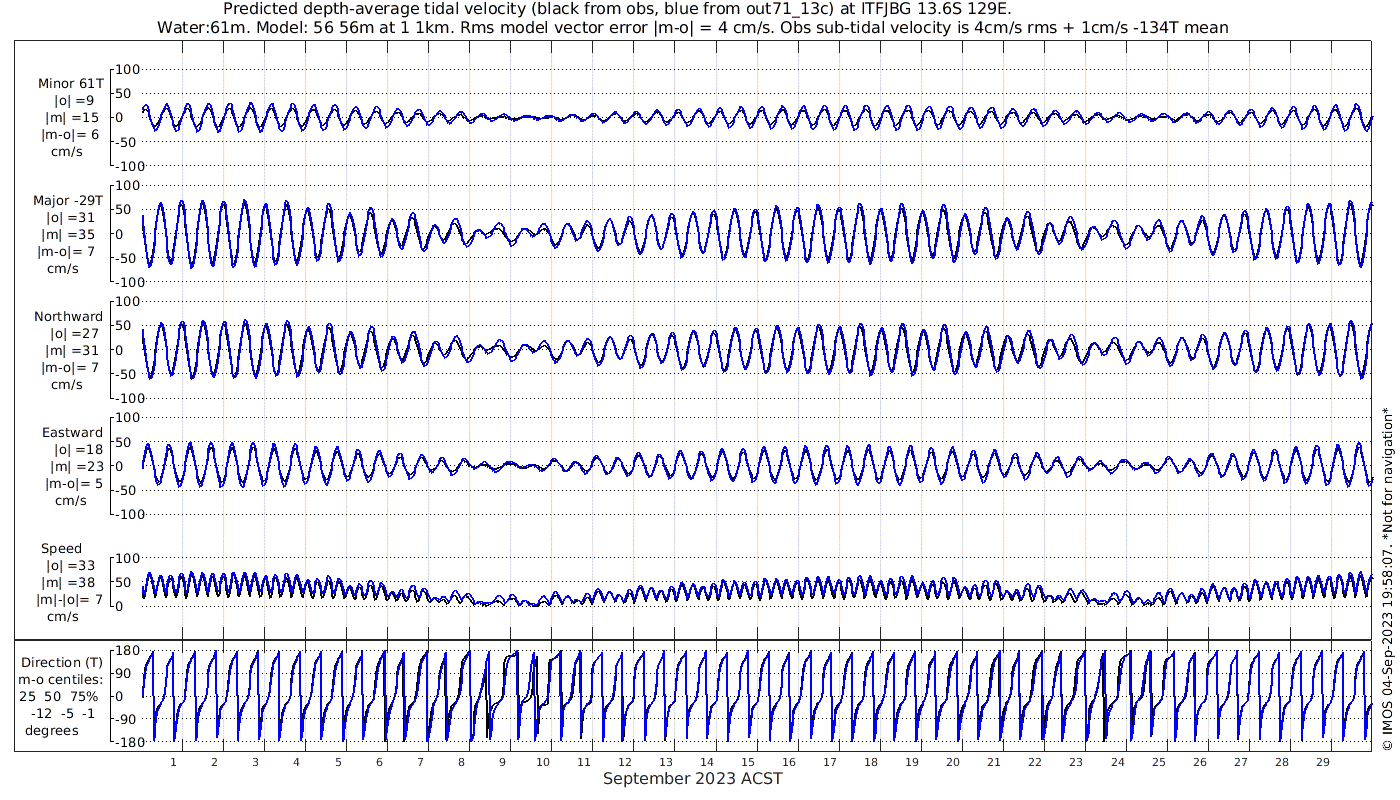The width and height of the screenshot is (1400, 800).
Task: Click the '|m-o|= 5' value in Eastward panel
Action: (x=74, y=484)
